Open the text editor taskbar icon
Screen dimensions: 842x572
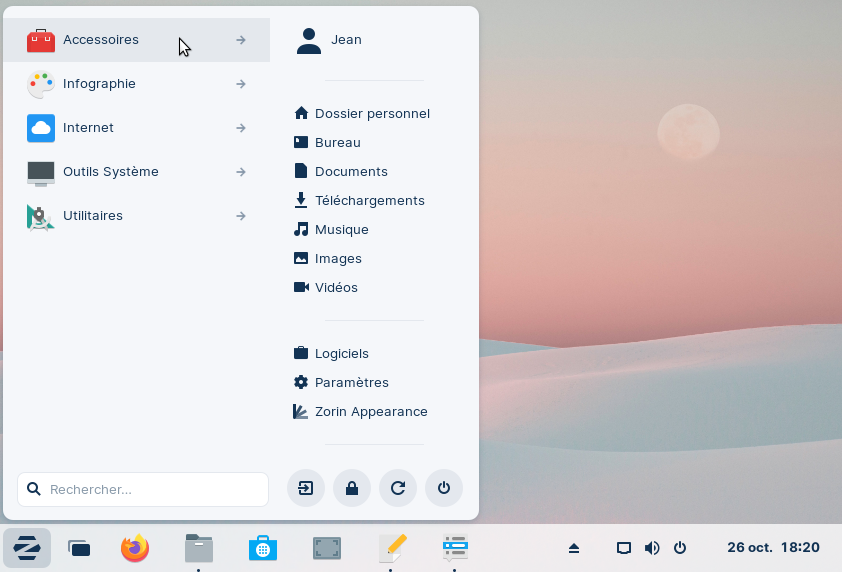coord(392,548)
